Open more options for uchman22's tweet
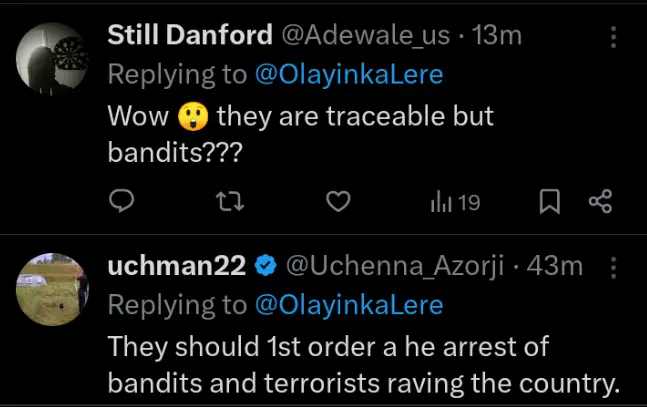Screen dimensions: 647x407 point(613,267)
